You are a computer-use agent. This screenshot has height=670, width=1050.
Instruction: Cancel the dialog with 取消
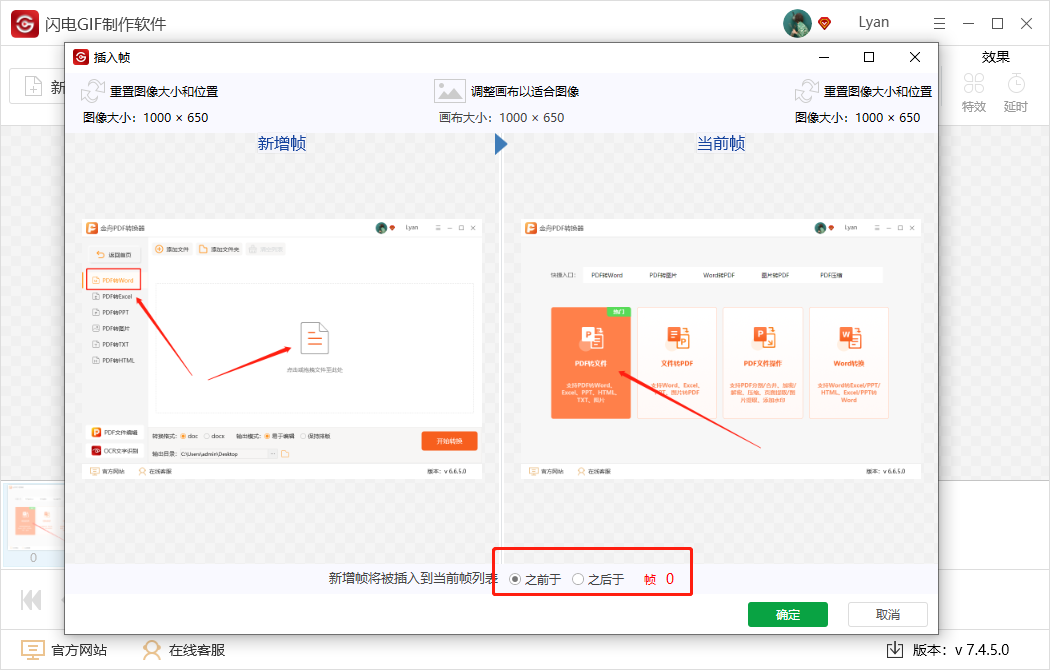pyautogui.click(x=888, y=614)
